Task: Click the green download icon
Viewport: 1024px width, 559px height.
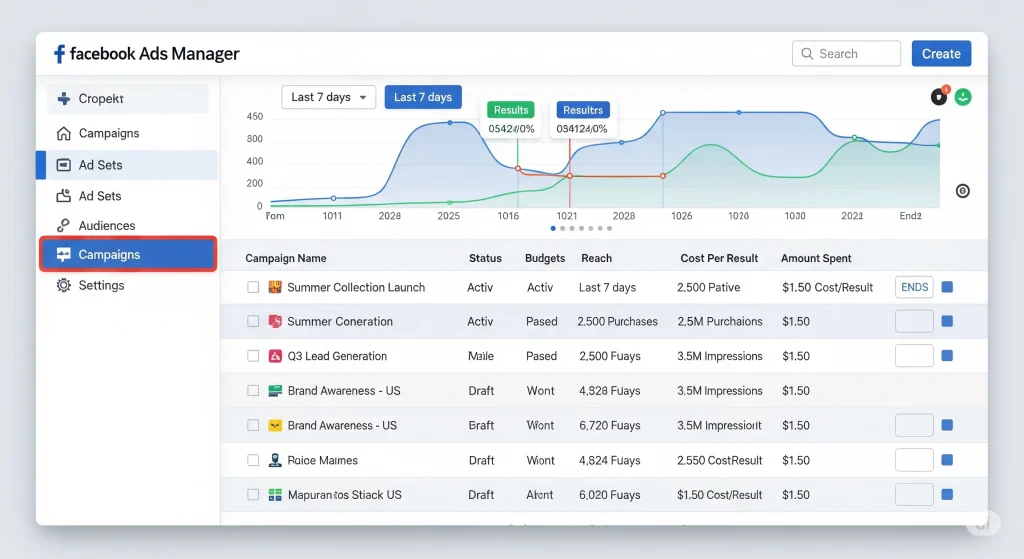Action: [963, 97]
